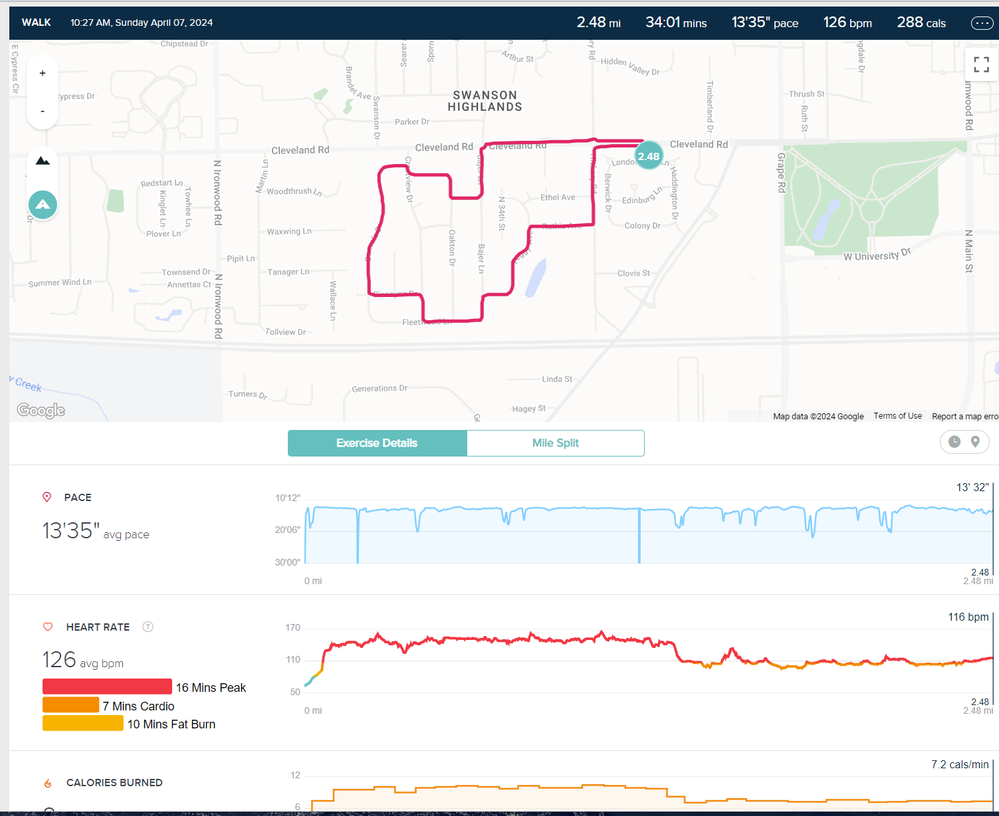Zoom out on the map with minus button
This screenshot has width=999, height=816.
[x=42, y=111]
